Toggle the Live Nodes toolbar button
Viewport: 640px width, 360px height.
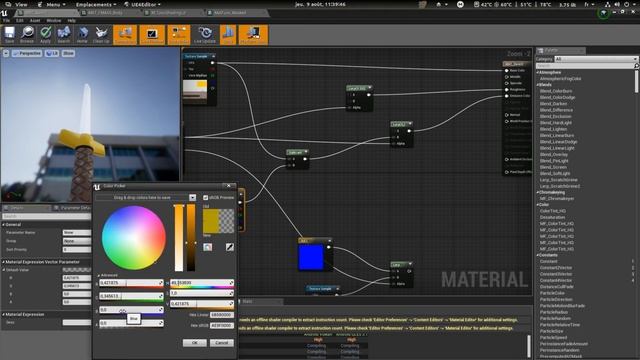pyautogui.click(x=179, y=35)
